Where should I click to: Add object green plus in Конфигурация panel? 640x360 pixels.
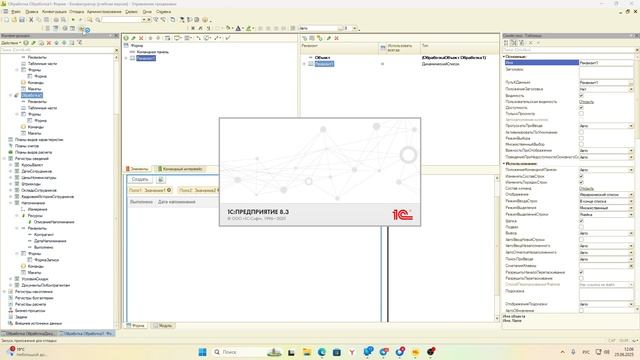tap(26, 42)
